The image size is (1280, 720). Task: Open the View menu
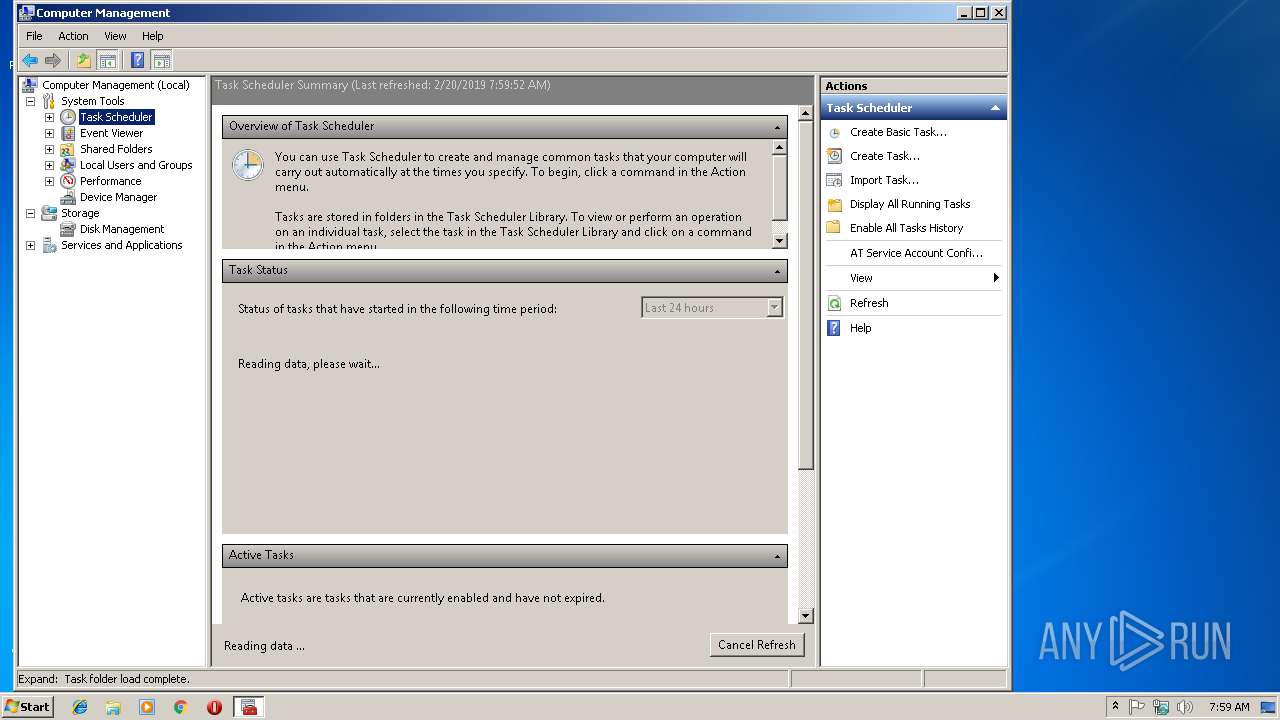pyautogui.click(x=115, y=36)
